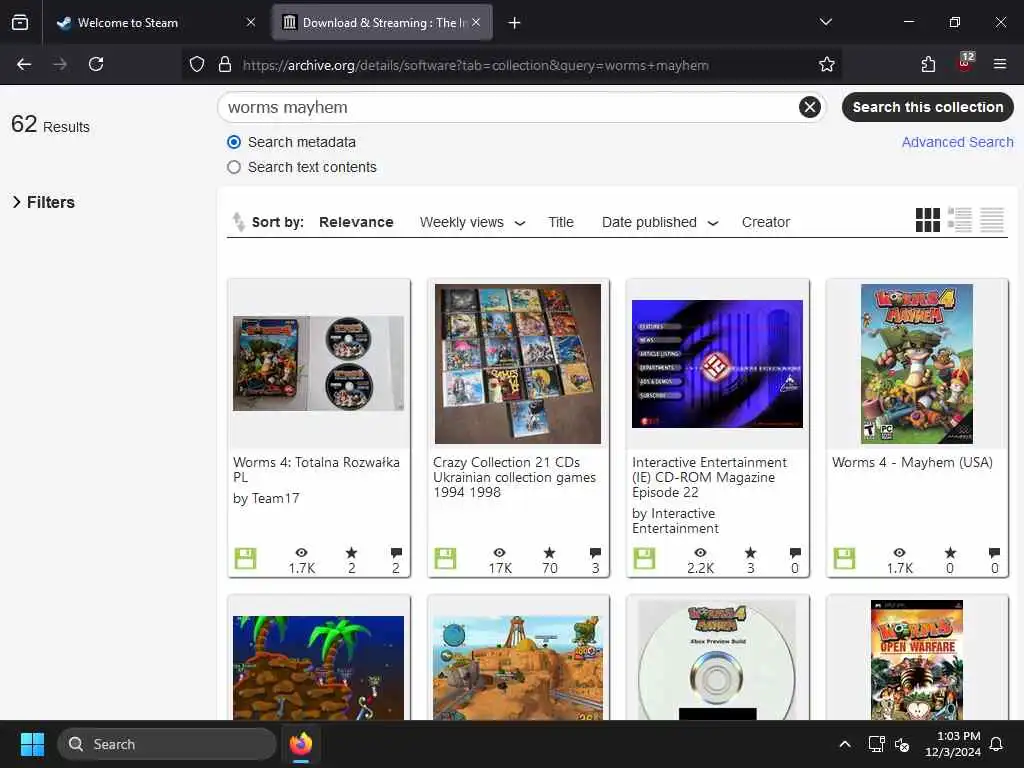Click Interactive Entertainment CD-ROM Magazine title
This screenshot has height=768, width=1024.
pyautogui.click(x=709, y=477)
